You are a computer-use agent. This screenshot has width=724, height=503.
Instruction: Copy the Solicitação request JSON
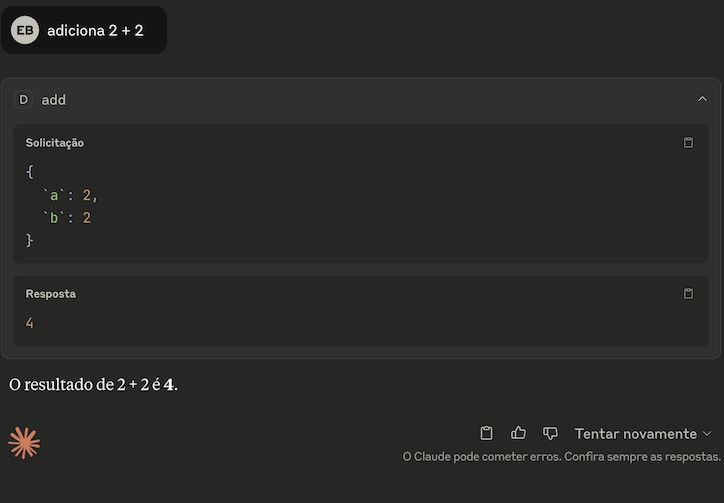coord(688,143)
